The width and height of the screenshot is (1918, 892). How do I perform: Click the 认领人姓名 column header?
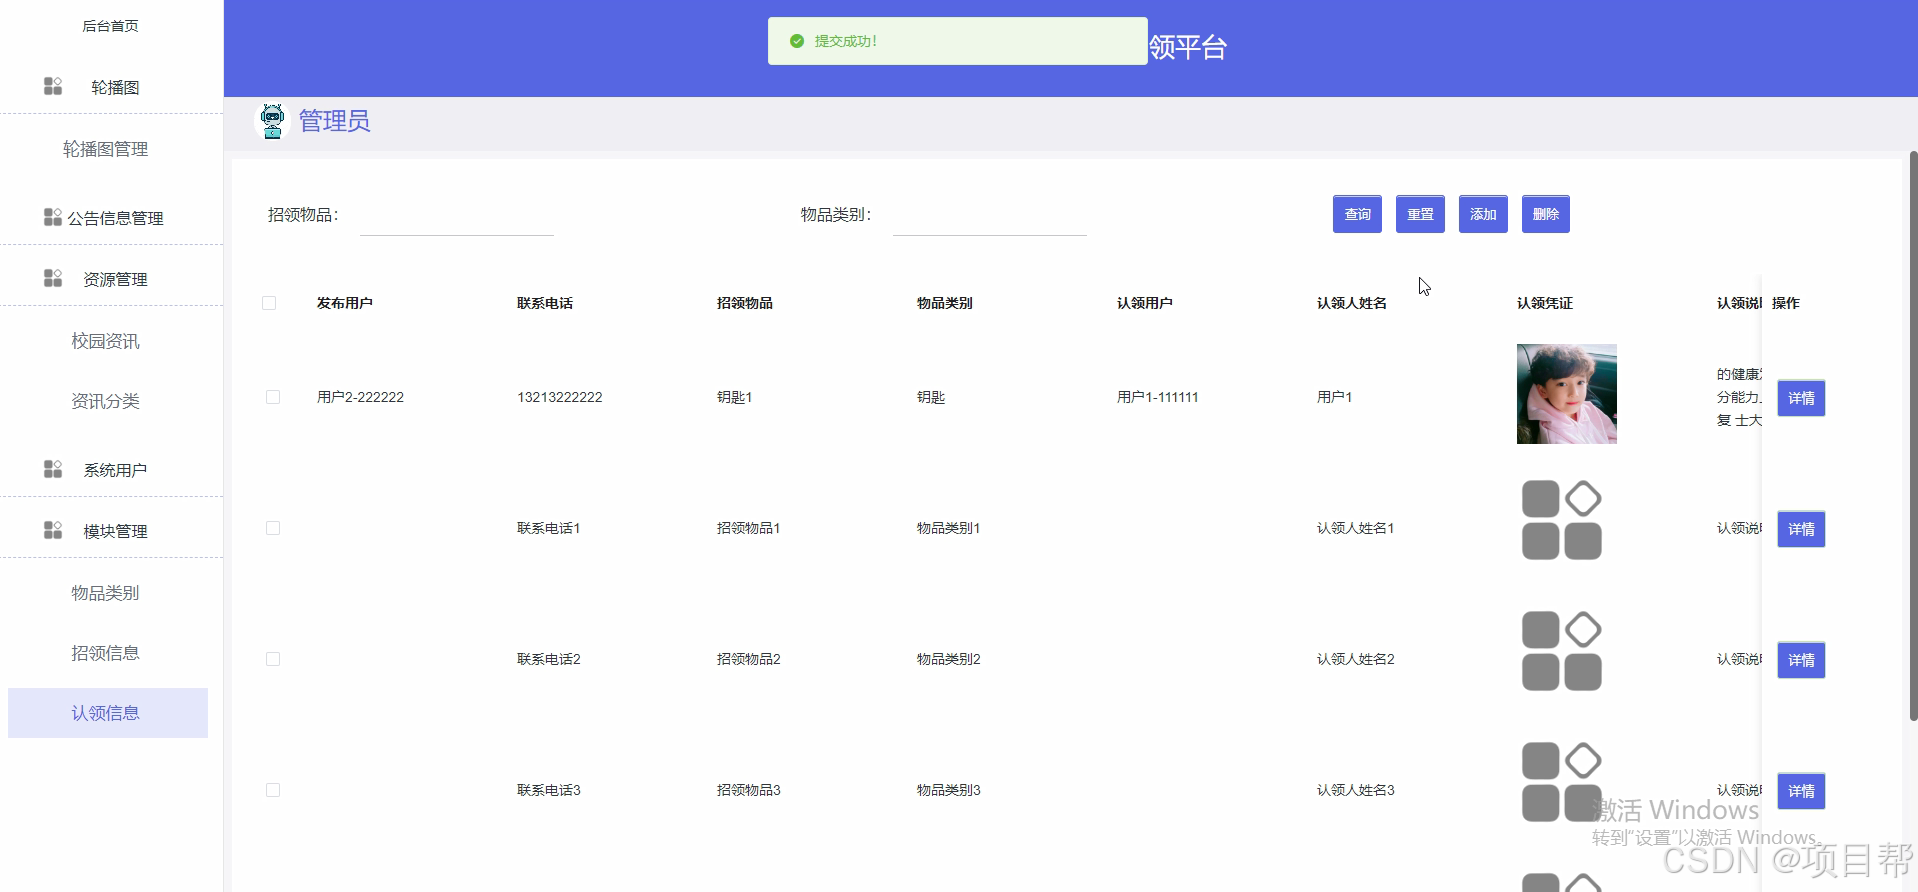[x=1352, y=303]
